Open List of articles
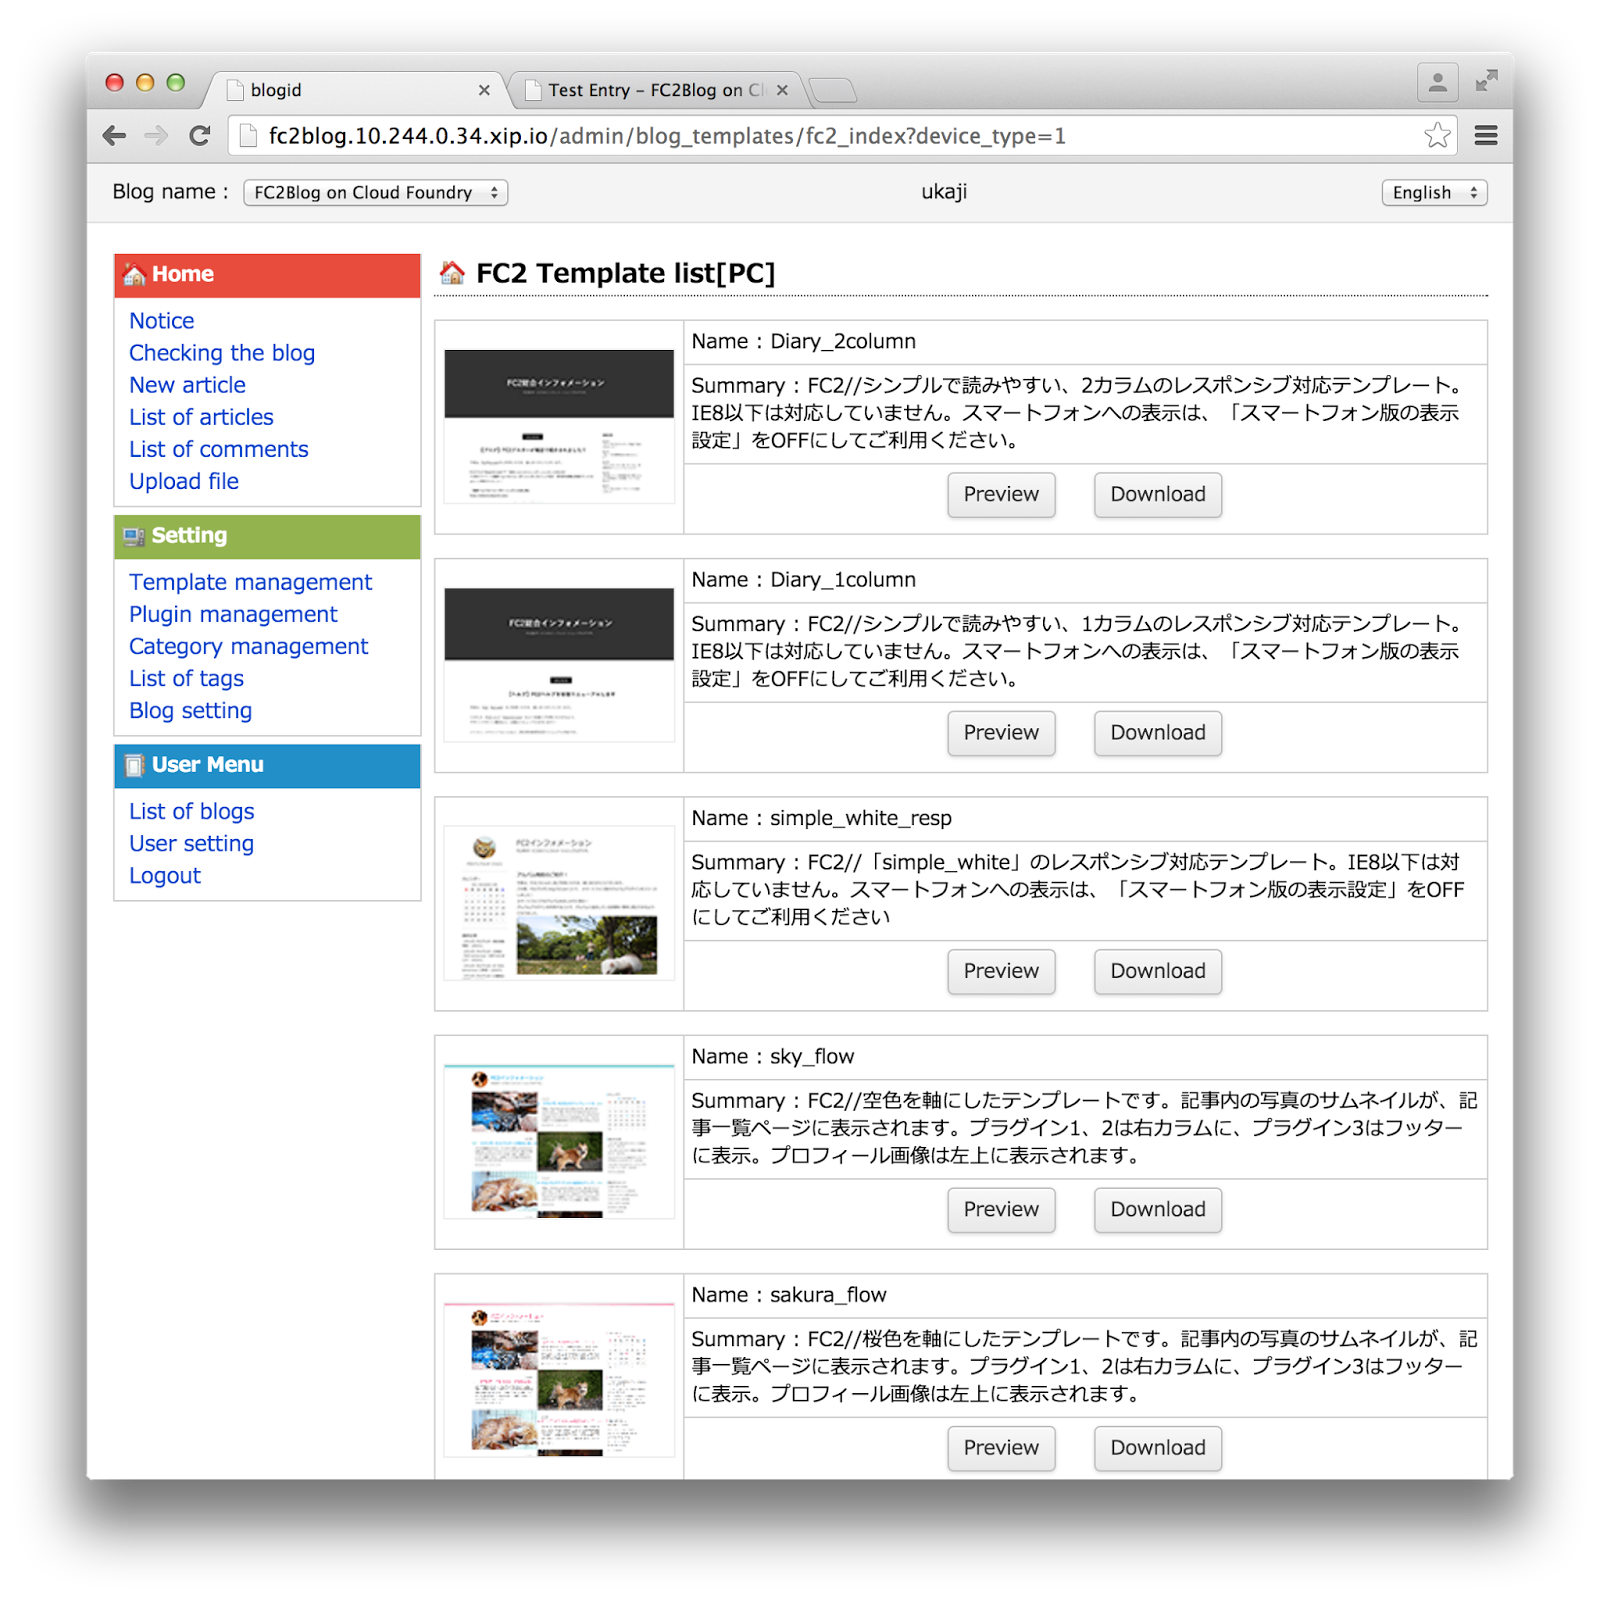This screenshot has width=1600, height=1600. [201, 417]
